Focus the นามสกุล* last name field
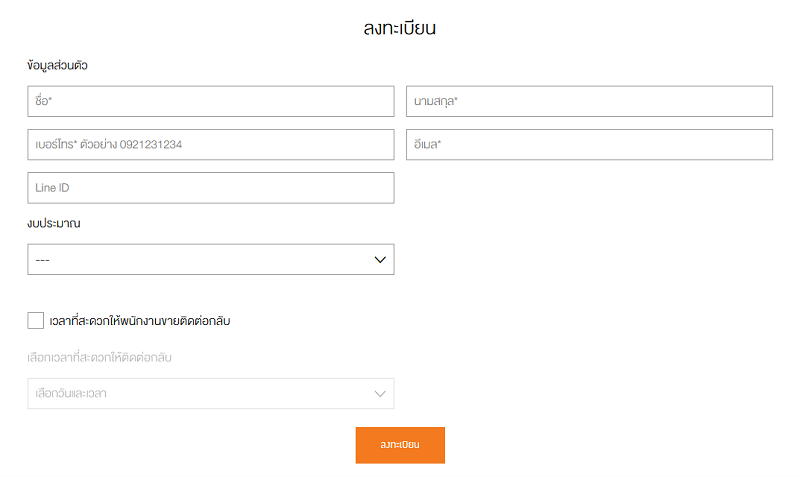The width and height of the screenshot is (800, 477). (x=589, y=101)
